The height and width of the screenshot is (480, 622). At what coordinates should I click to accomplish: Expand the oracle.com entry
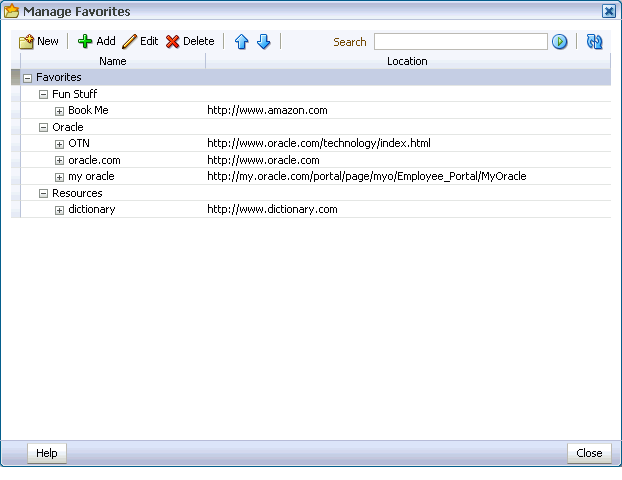point(59,161)
